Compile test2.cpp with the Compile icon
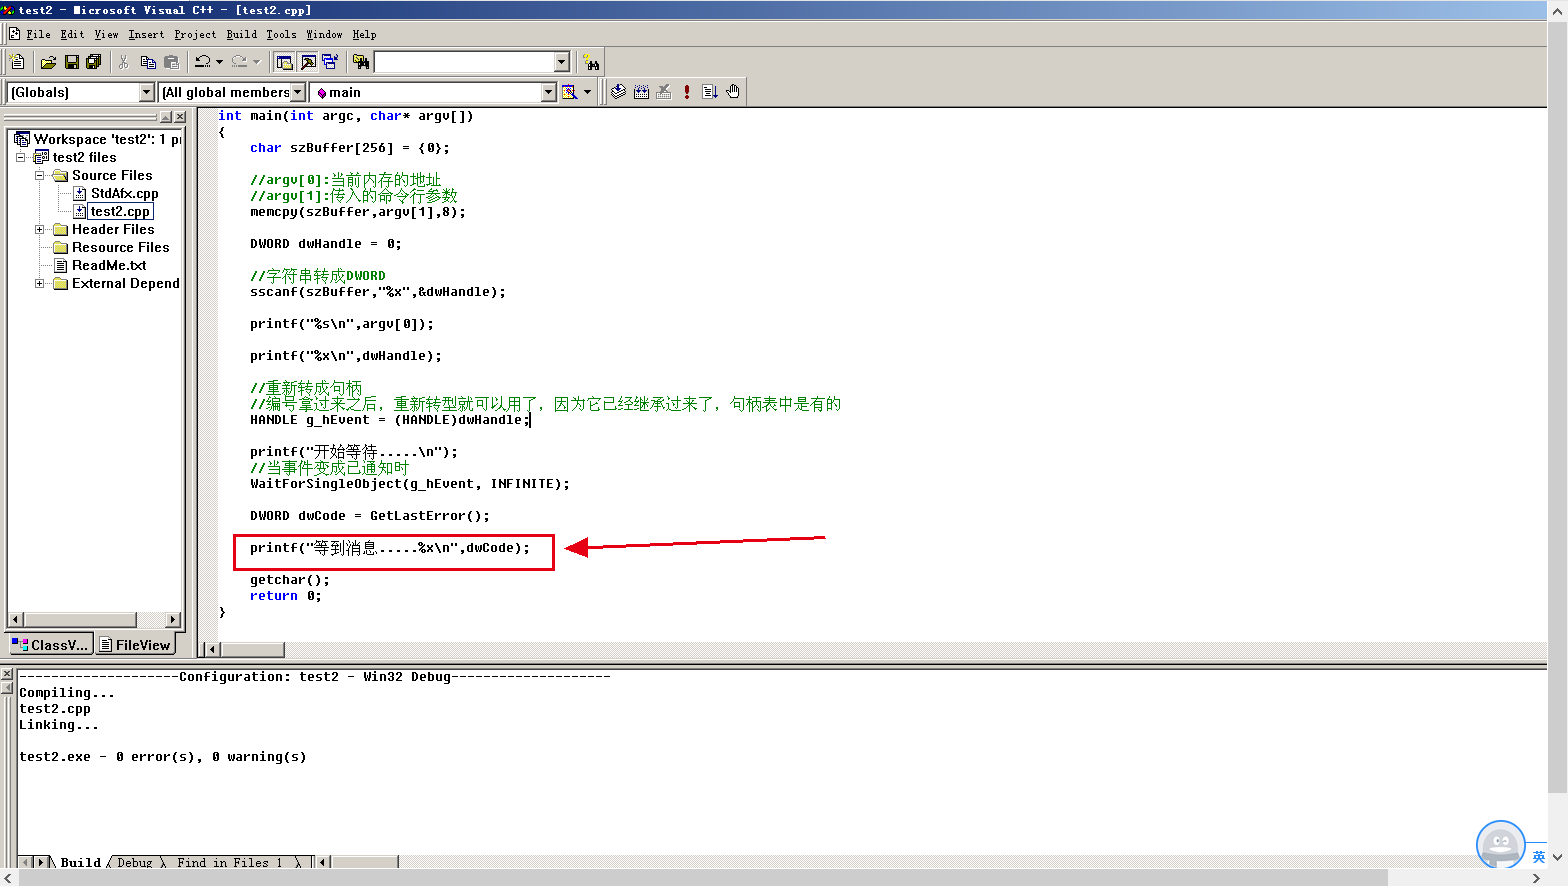 coord(618,92)
